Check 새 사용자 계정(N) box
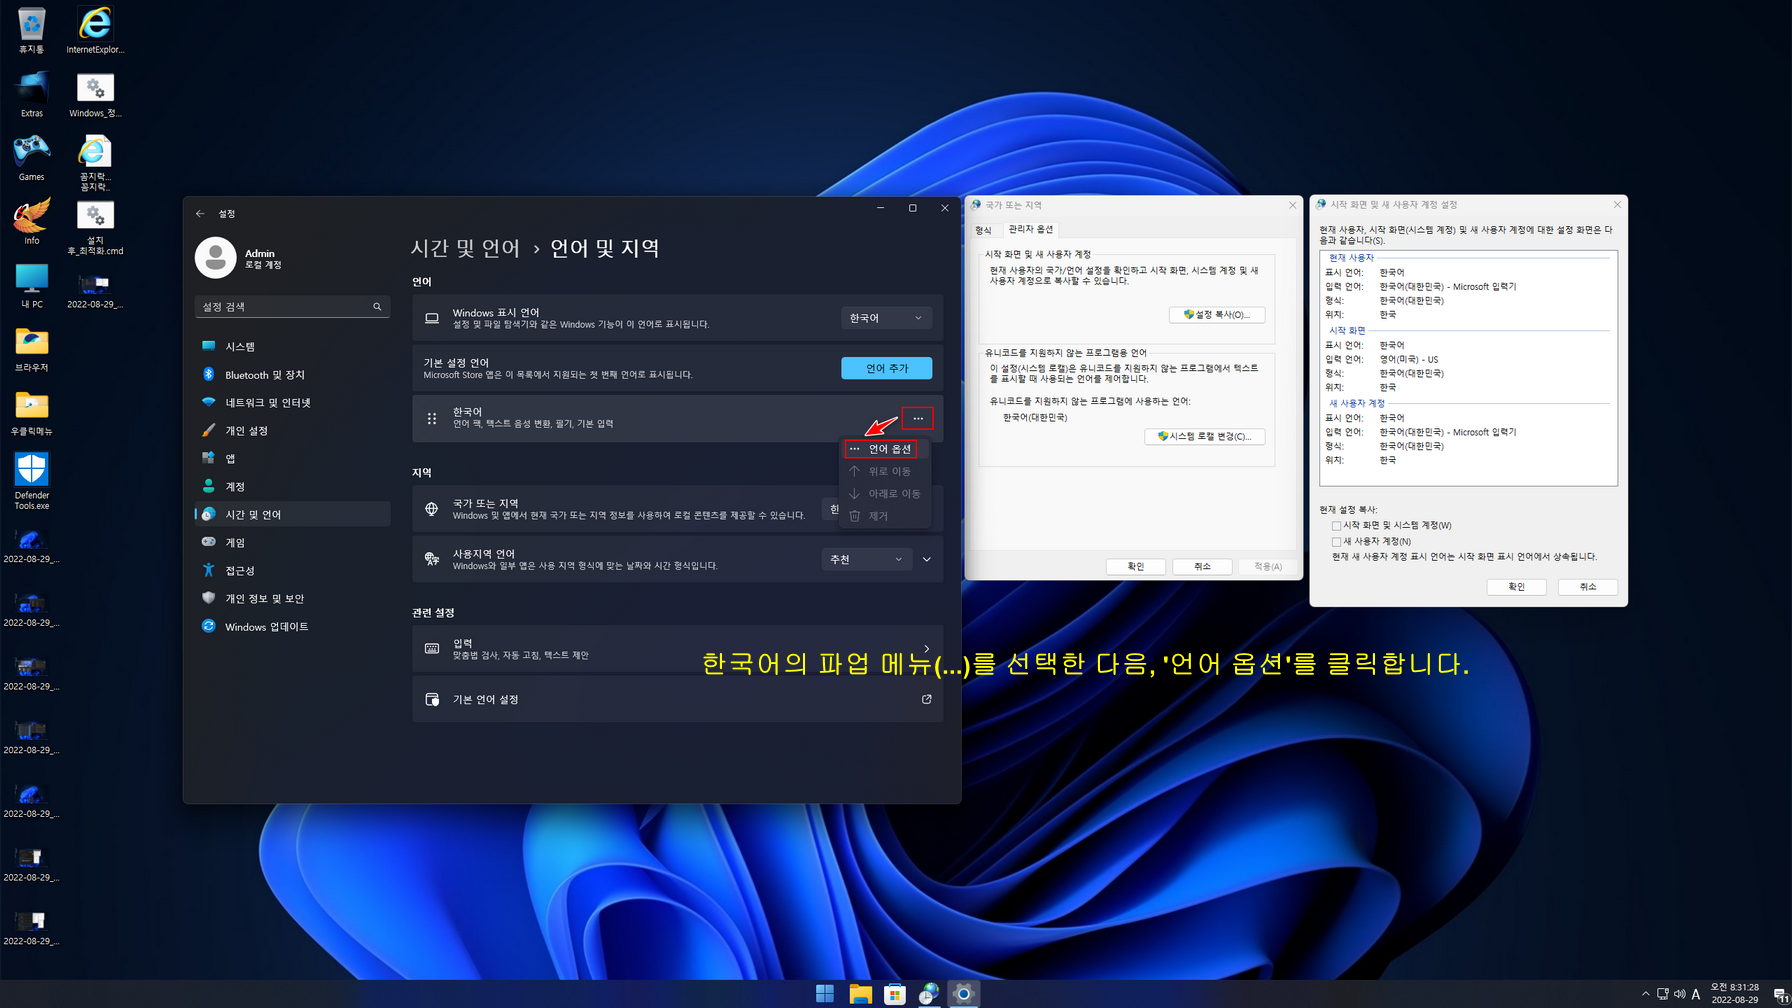The height and width of the screenshot is (1008, 1792). [1336, 541]
